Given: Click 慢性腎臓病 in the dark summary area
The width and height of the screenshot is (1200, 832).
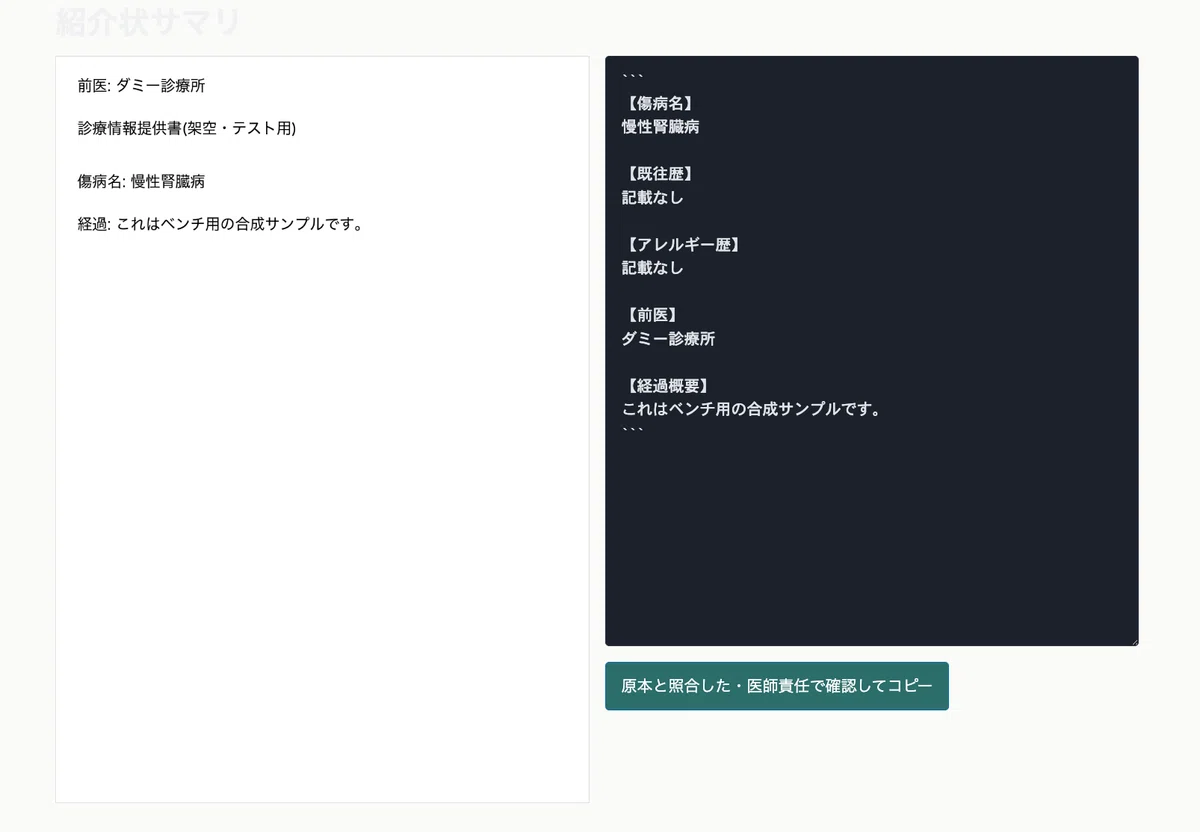Looking at the screenshot, I should click(x=660, y=127).
